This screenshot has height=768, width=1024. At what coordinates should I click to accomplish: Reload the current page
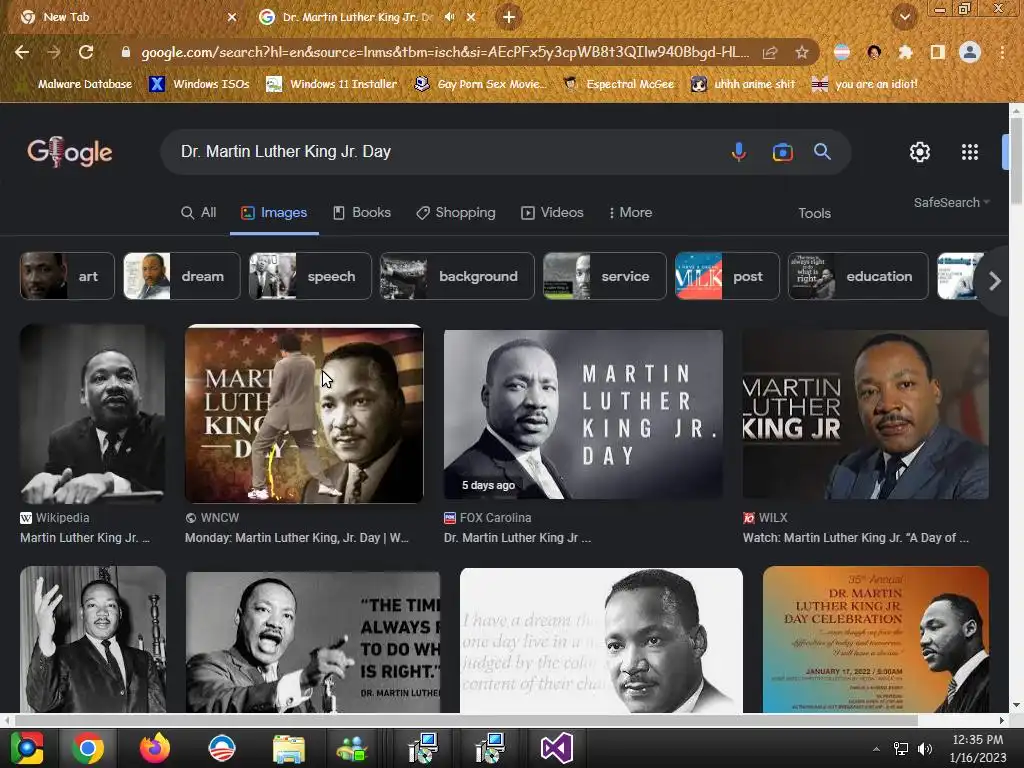86,52
